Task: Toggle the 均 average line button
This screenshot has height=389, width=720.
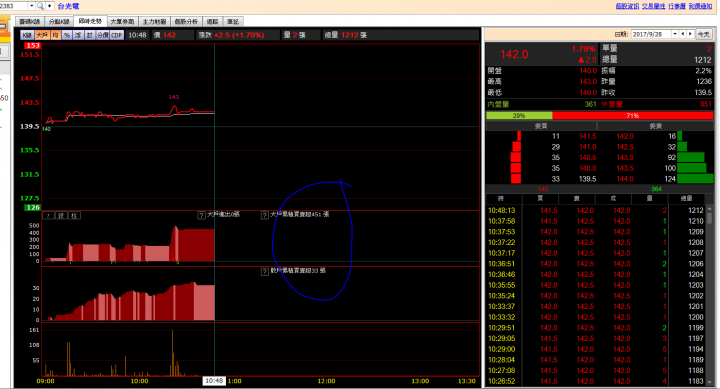Action: [55, 35]
